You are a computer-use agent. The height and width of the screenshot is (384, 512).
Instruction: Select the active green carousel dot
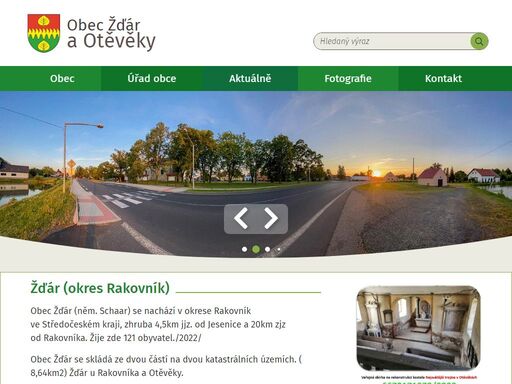256,249
